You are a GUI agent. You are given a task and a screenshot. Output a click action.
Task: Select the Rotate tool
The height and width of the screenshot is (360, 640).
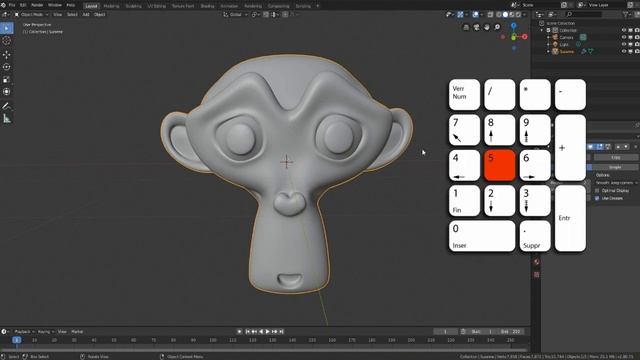pos(7,67)
